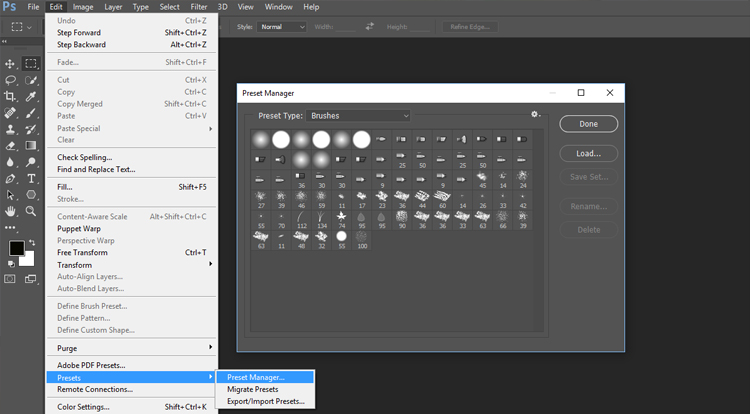Viewport: 750px width, 414px height.
Task: Click the Delete button
Action: (x=588, y=230)
